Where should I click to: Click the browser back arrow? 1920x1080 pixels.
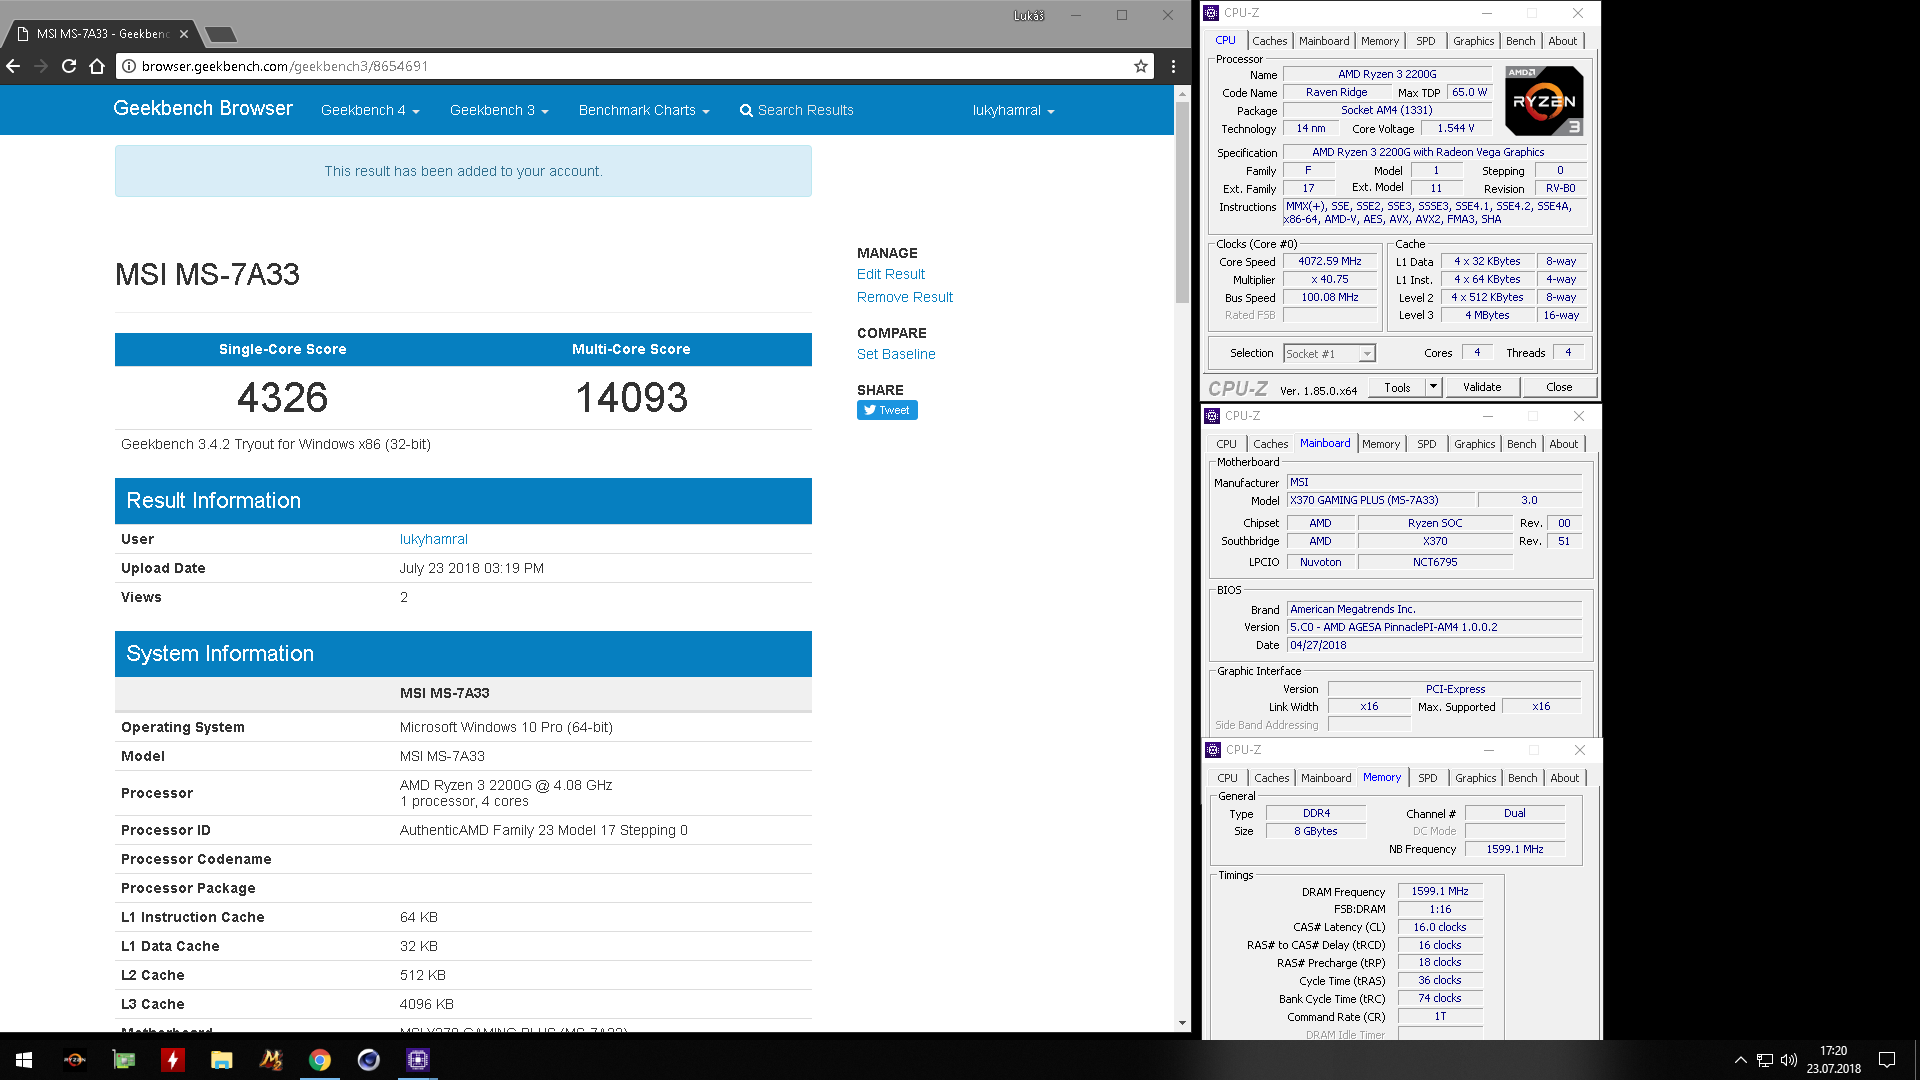pos(13,66)
